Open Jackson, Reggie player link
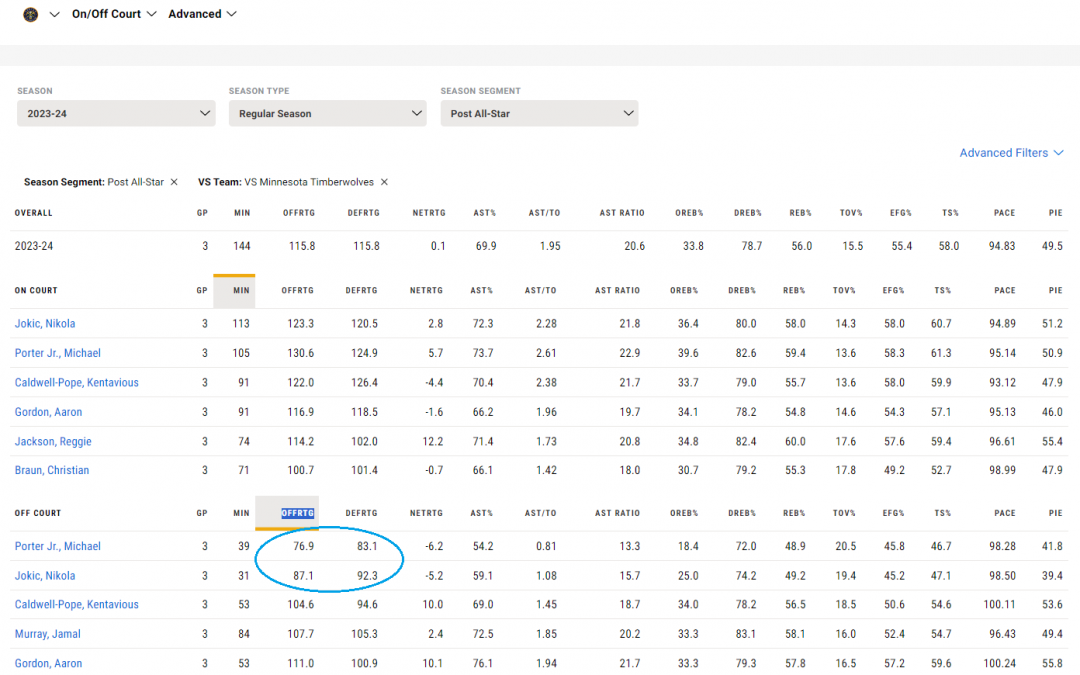This screenshot has width=1080, height=675. point(53,442)
